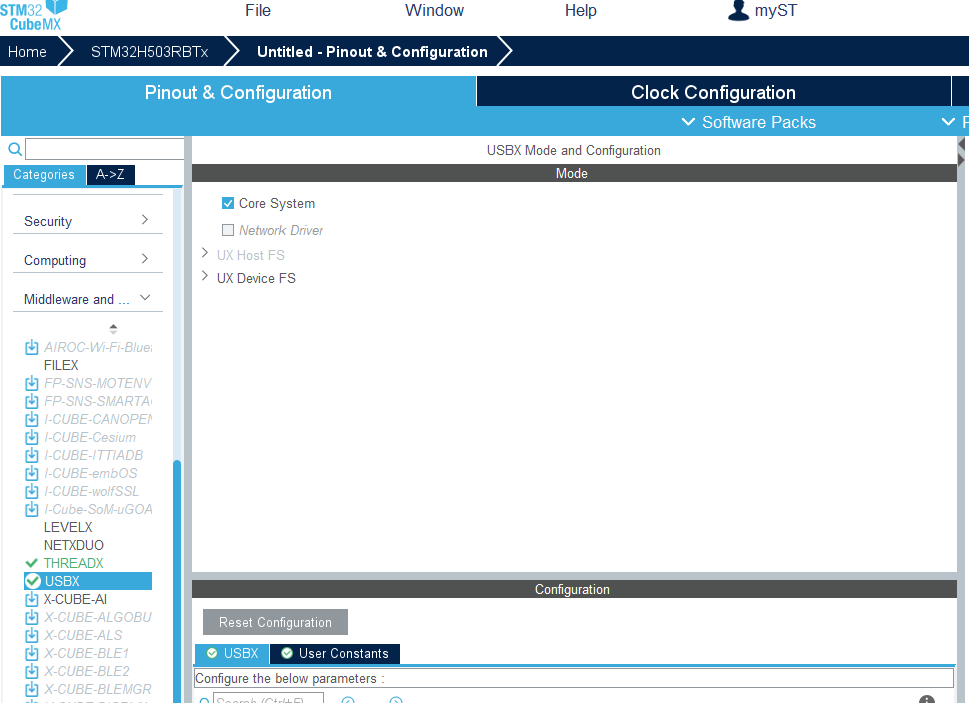Image resolution: width=969 pixels, height=703 pixels.
Task: Select LEVELX middleware in the list
Action: 68,528
